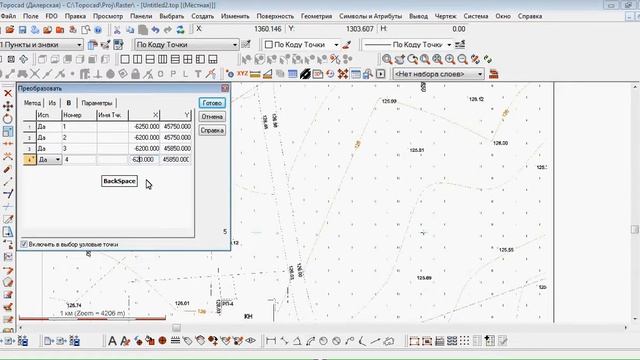Select the Scale tool in the left toolbar

click(8, 131)
